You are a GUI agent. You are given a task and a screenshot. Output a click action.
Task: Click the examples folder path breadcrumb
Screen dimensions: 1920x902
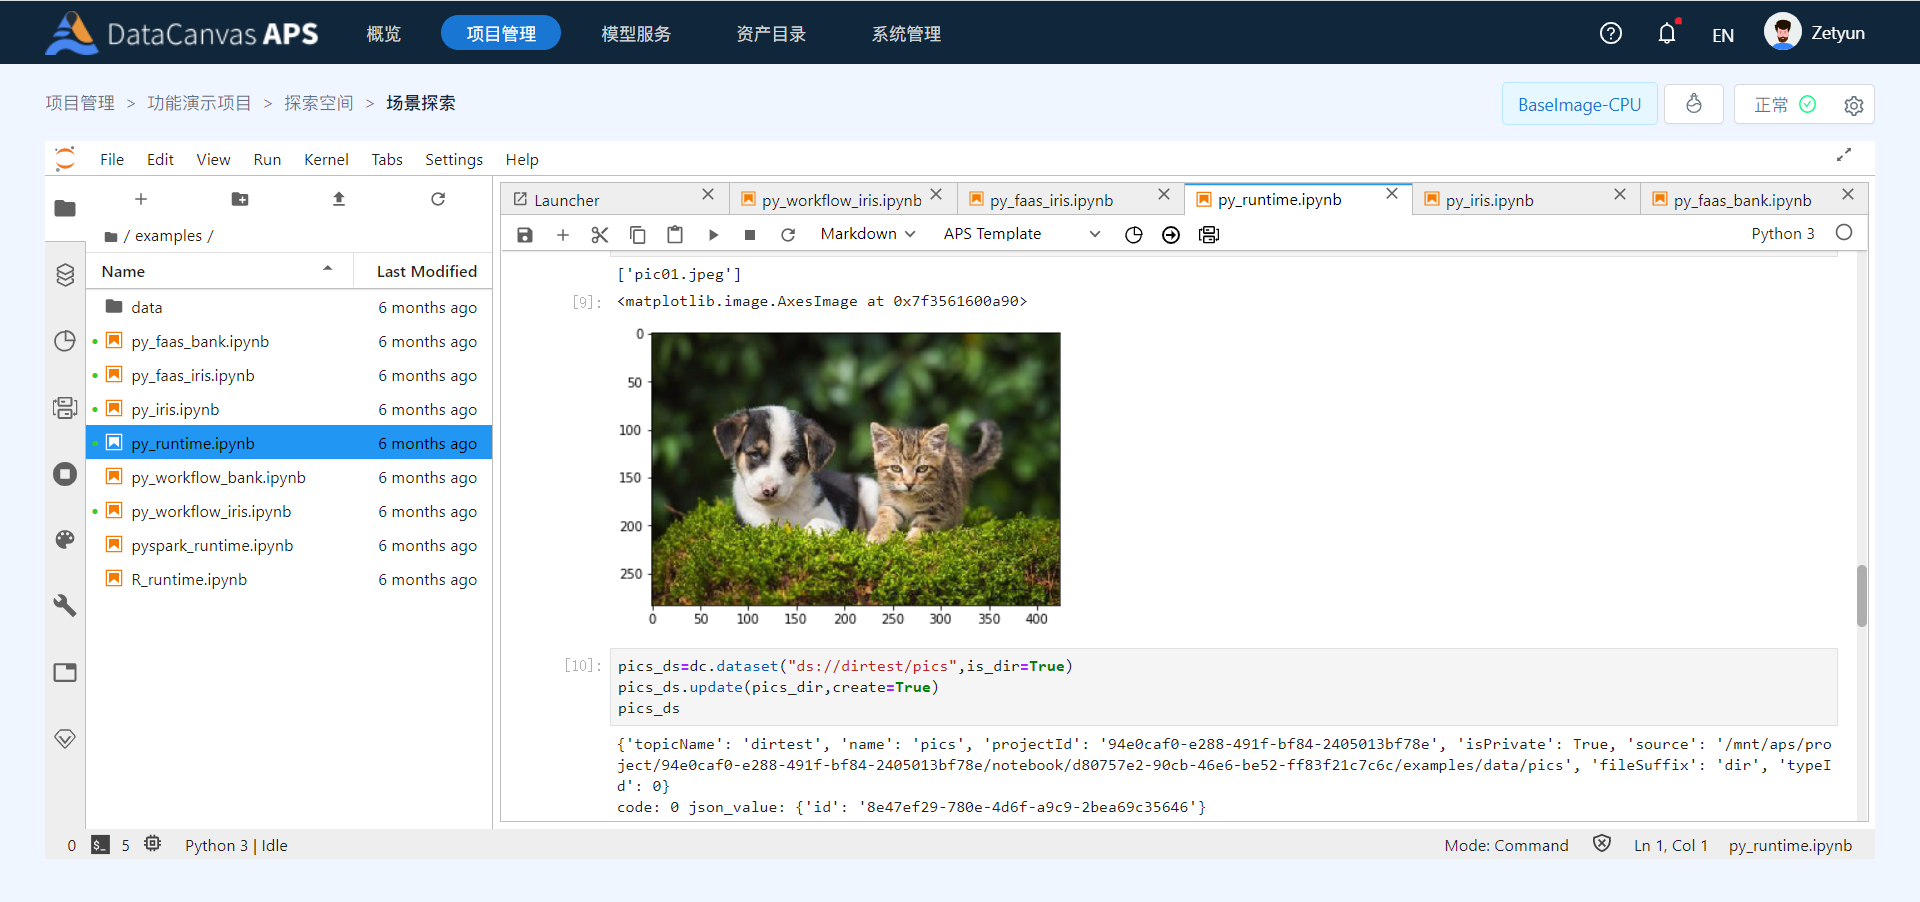point(168,236)
